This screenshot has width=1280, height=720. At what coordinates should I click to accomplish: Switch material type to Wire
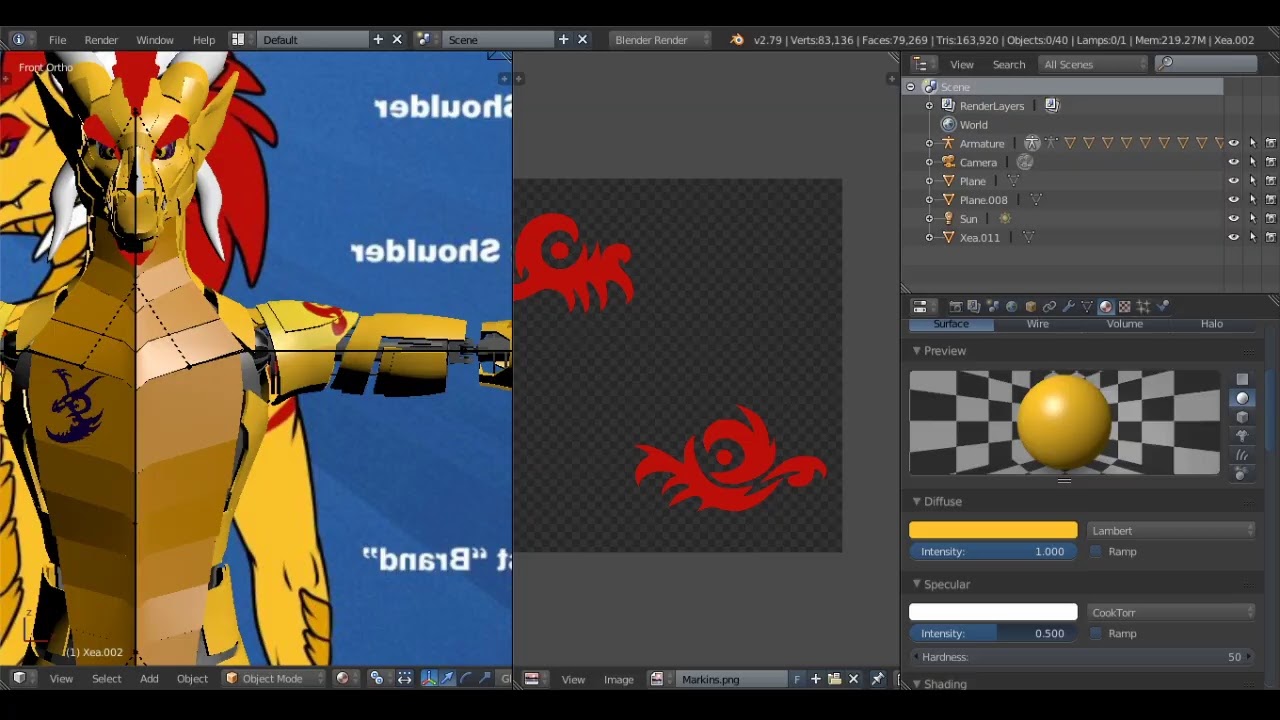(1038, 324)
